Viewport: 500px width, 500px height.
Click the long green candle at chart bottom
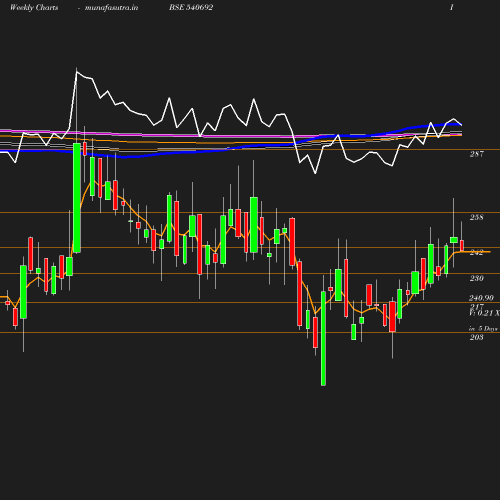point(323,338)
